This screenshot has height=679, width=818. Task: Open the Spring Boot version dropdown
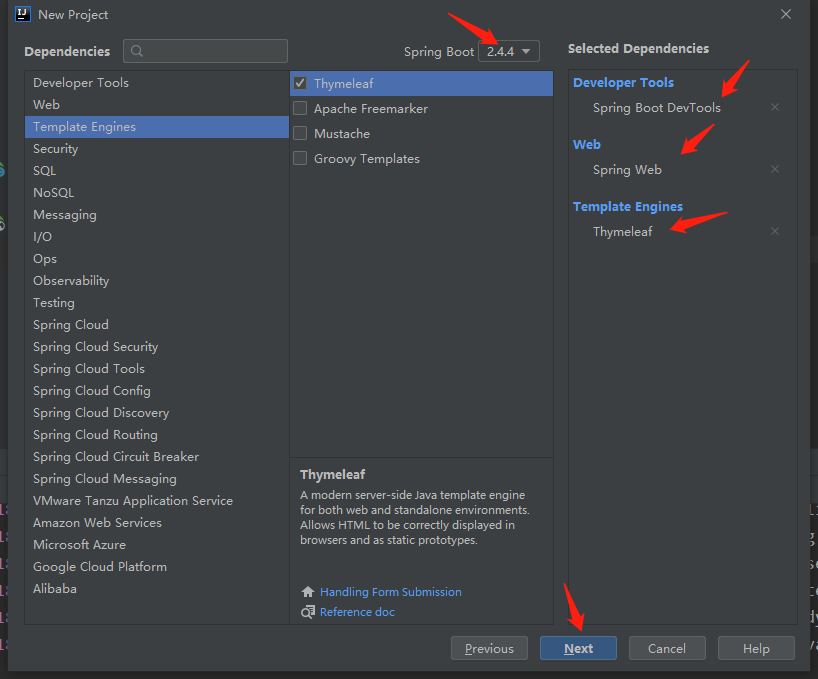(x=509, y=51)
